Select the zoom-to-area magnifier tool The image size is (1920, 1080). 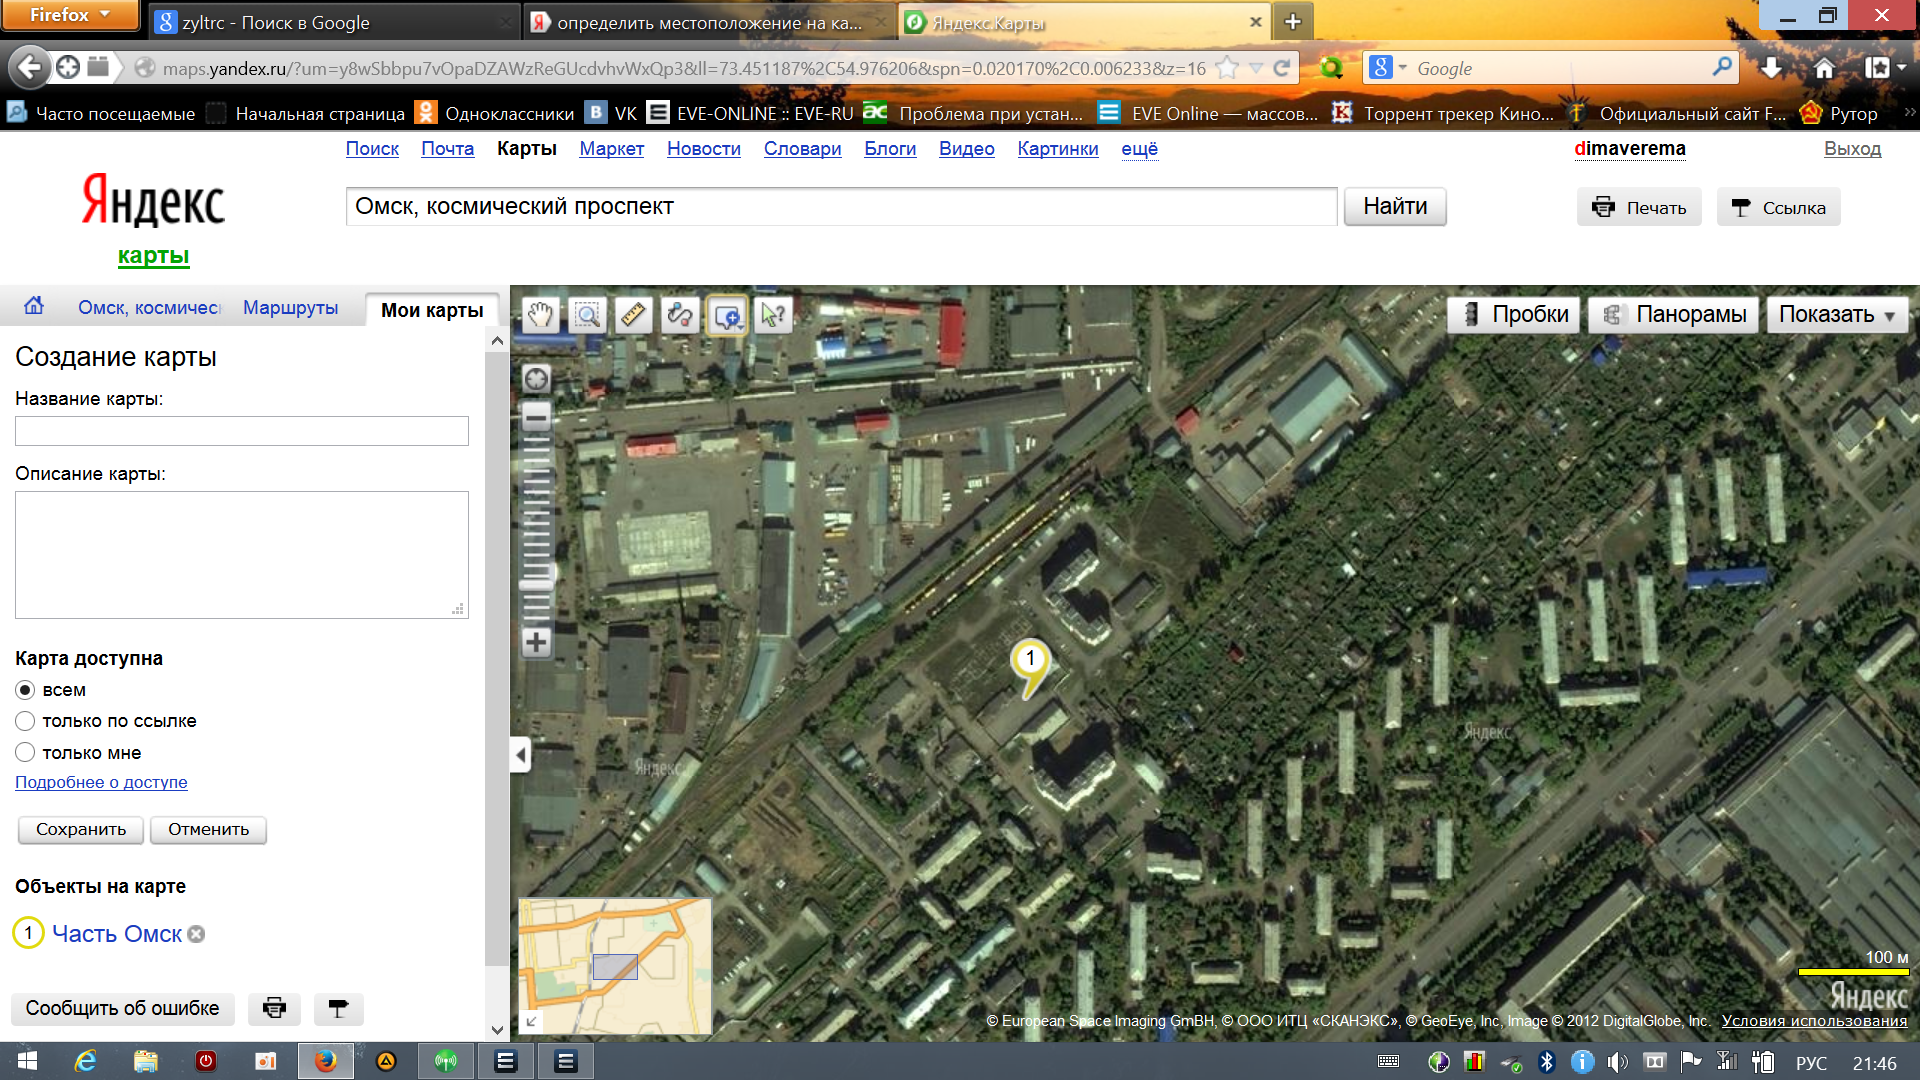click(x=587, y=316)
